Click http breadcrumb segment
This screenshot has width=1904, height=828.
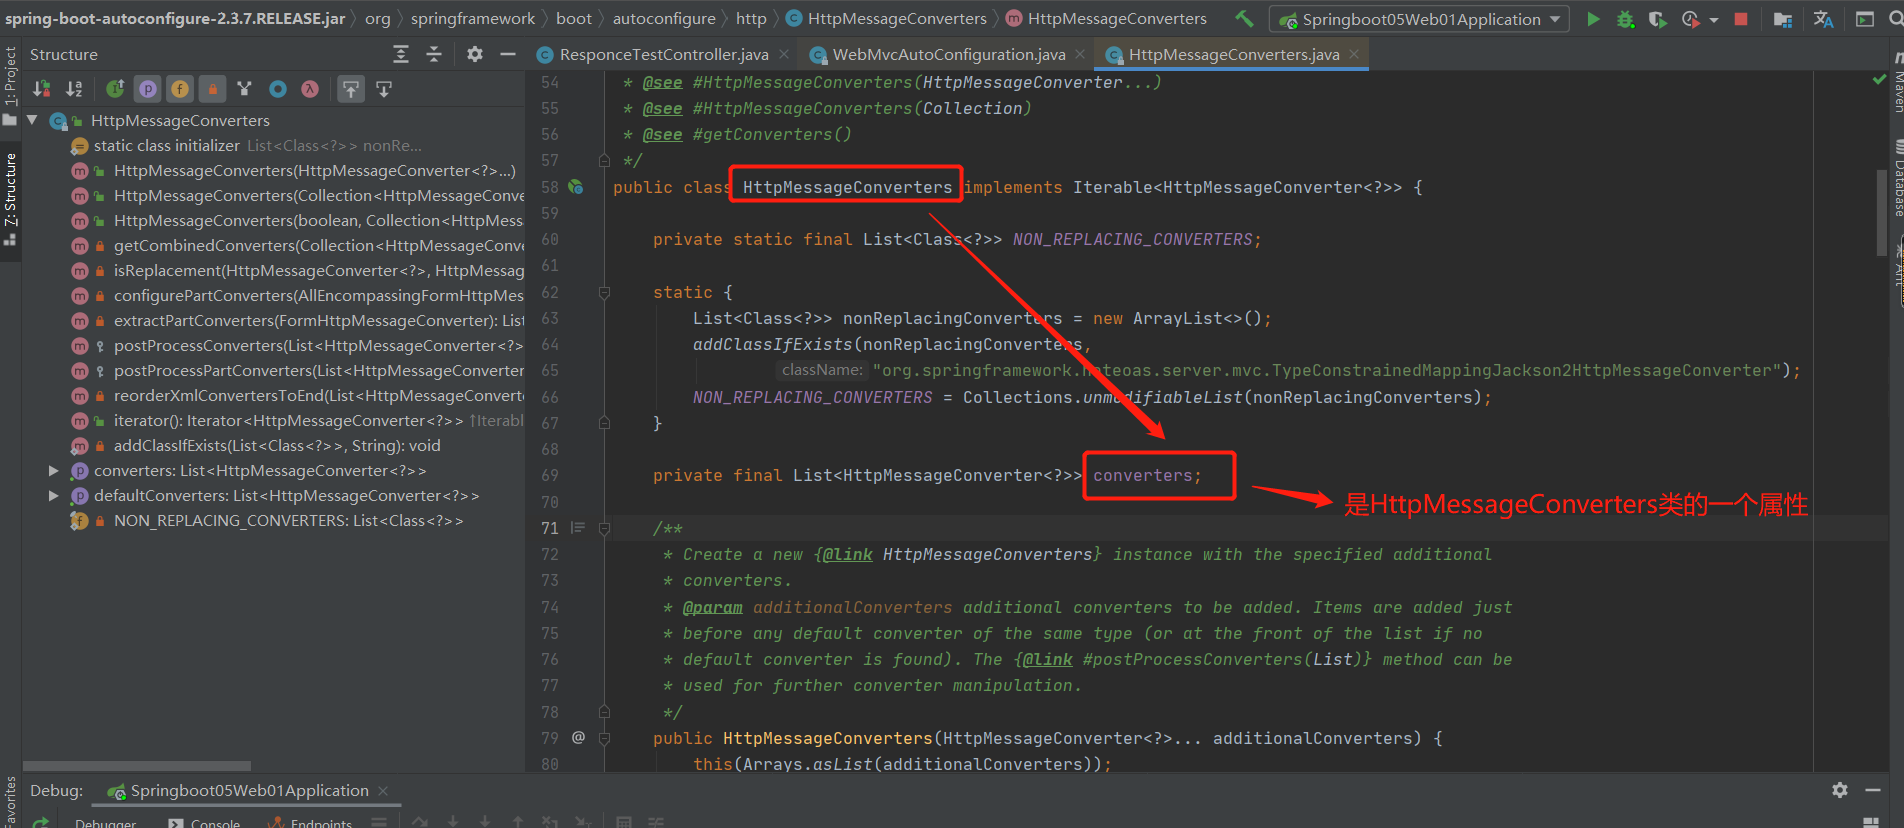coord(751,18)
